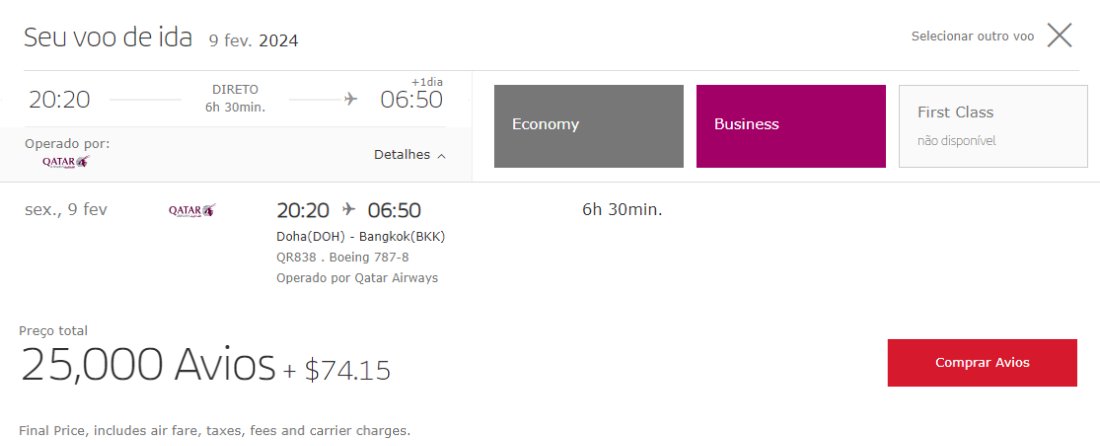Click the Operado por Qatar Airways text
Image resolution: width=1100 pixels, height=446 pixels.
point(357,278)
